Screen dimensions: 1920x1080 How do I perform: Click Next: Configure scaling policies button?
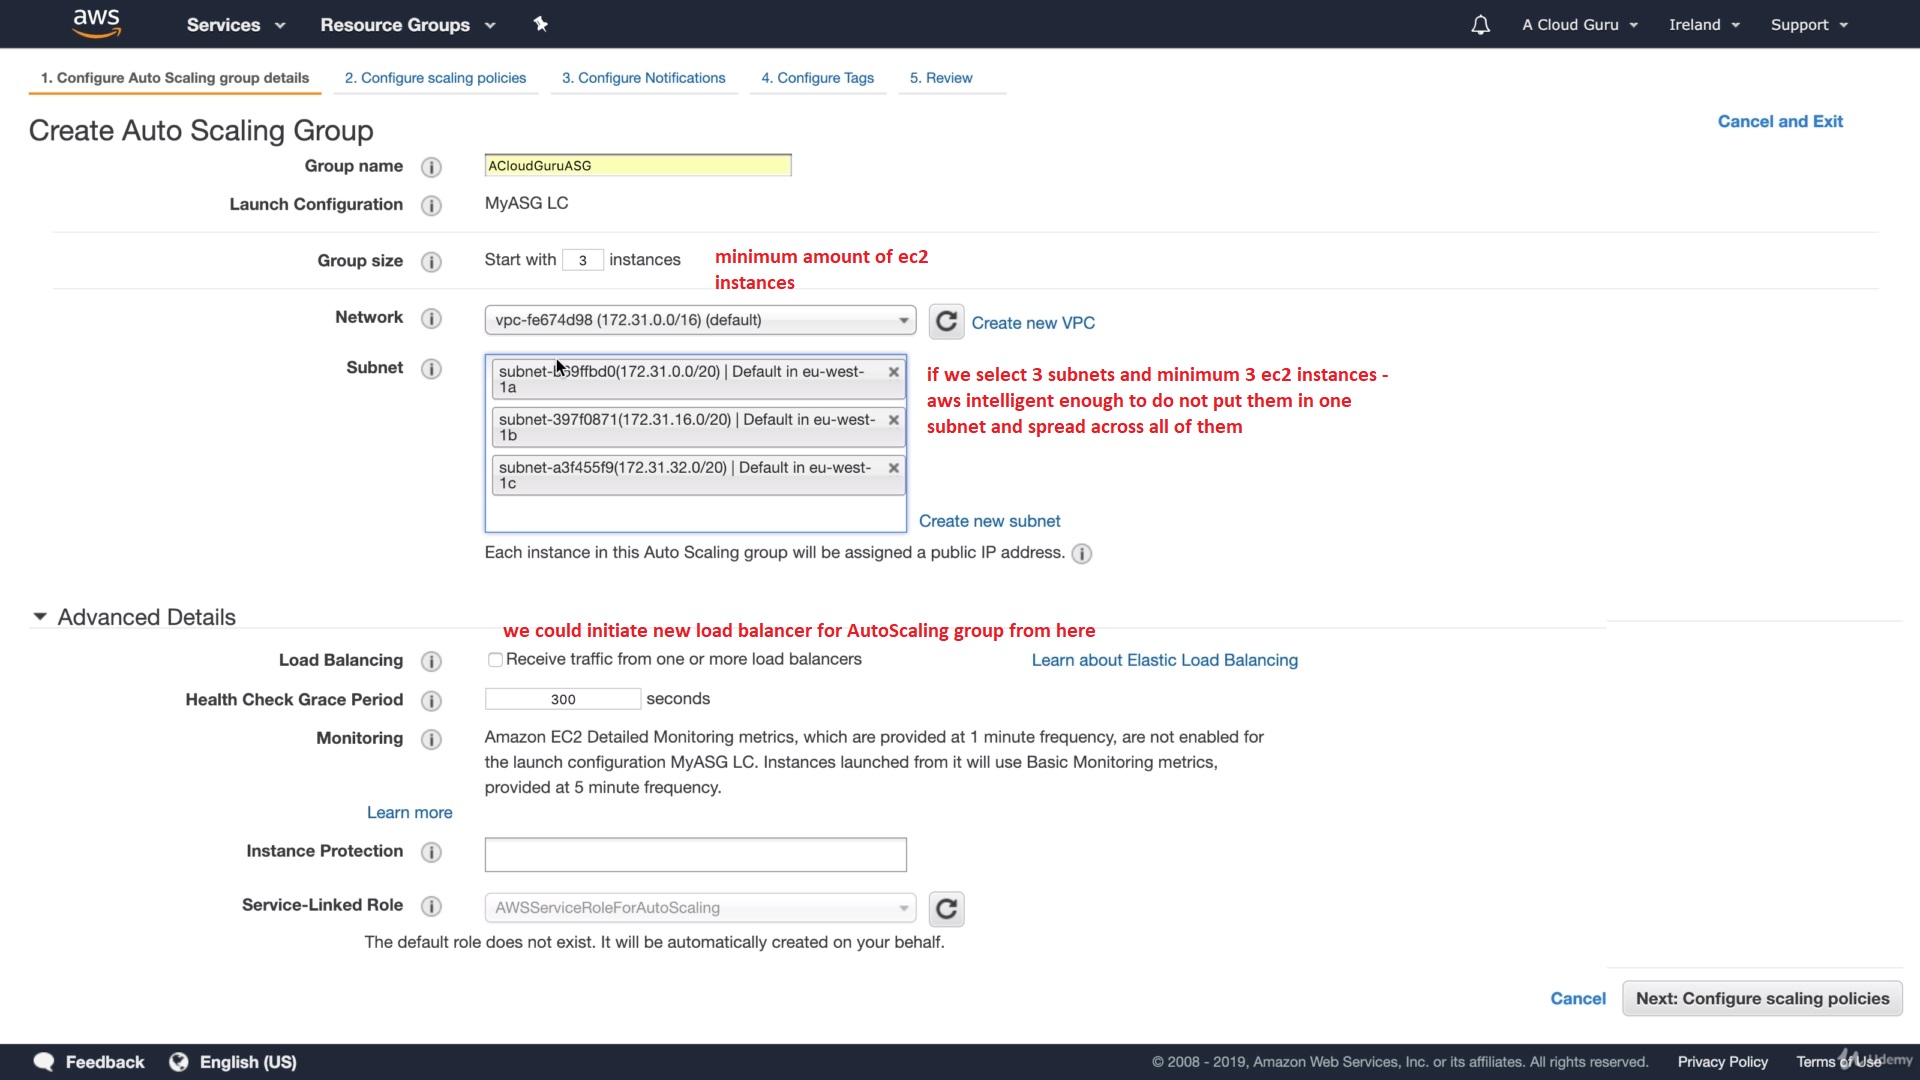click(1762, 999)
